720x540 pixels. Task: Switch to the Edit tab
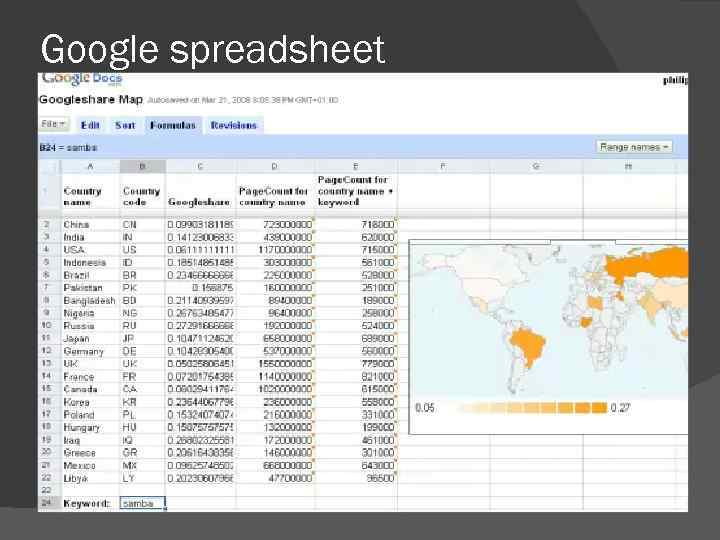[90, 125]
